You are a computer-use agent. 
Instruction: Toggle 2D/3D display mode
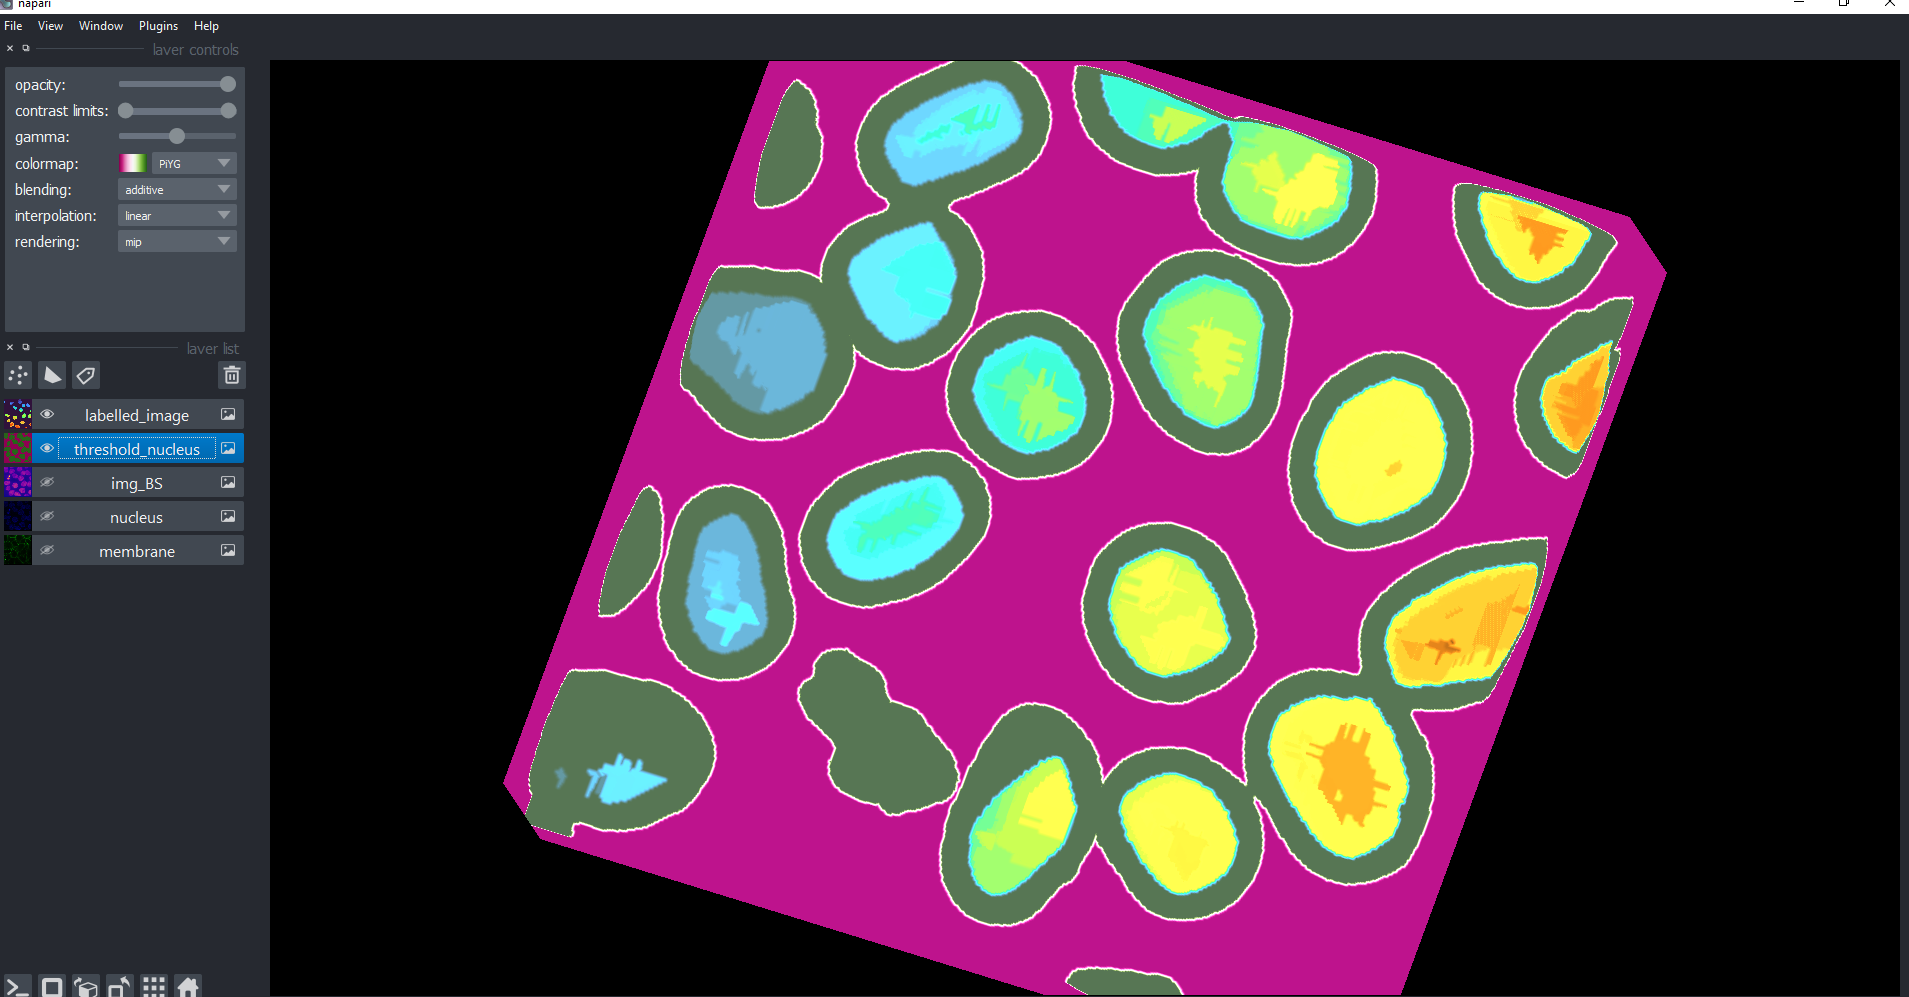pos(51,986)
